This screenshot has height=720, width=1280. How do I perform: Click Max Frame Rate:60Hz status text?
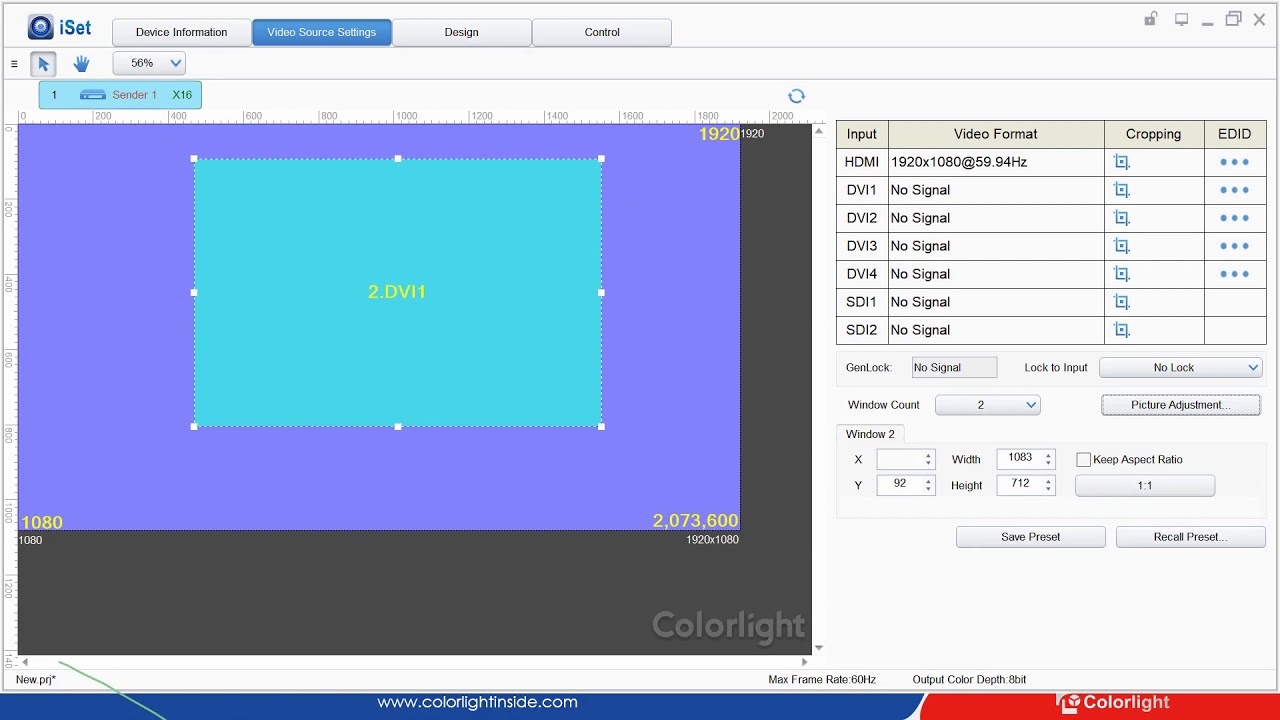point(822,680)
